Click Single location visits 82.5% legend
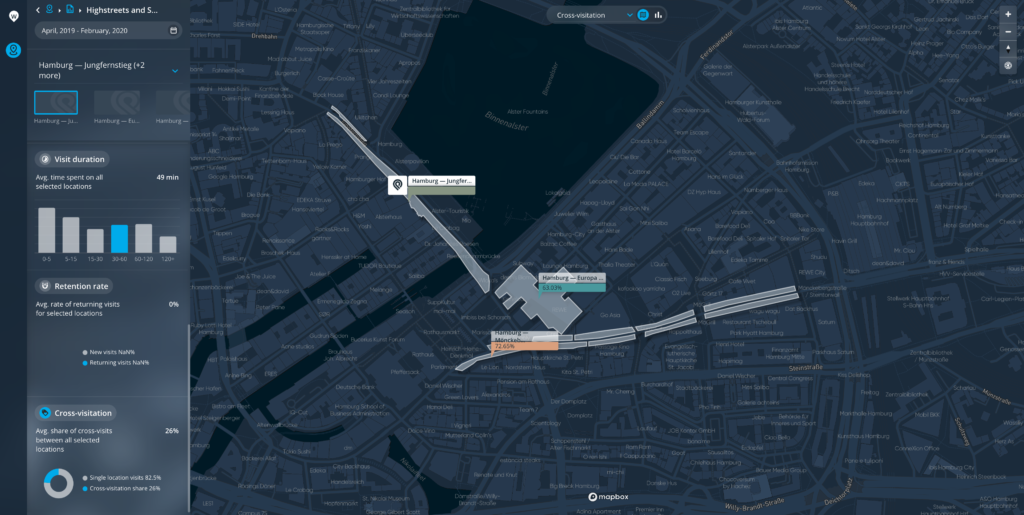 click(121, 478)
